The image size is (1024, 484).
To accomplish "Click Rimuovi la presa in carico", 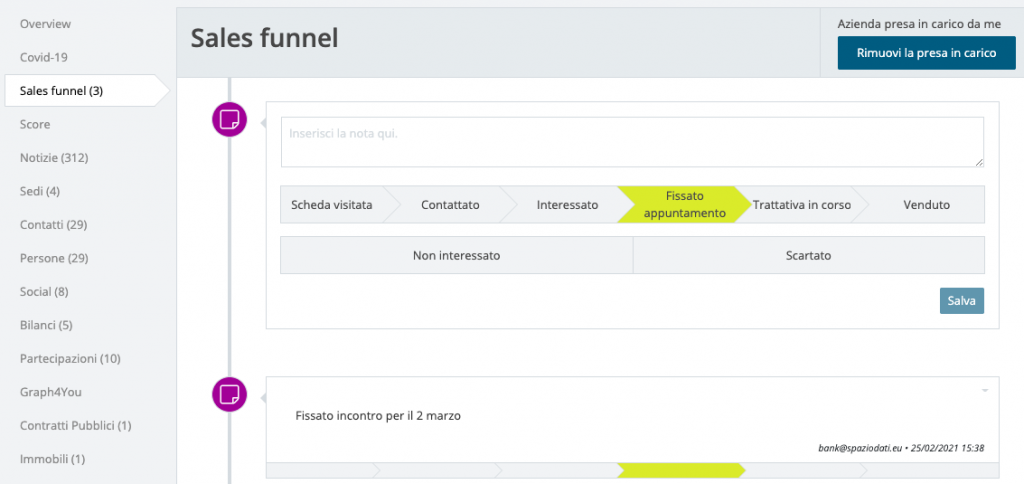I will coord(927,53).
